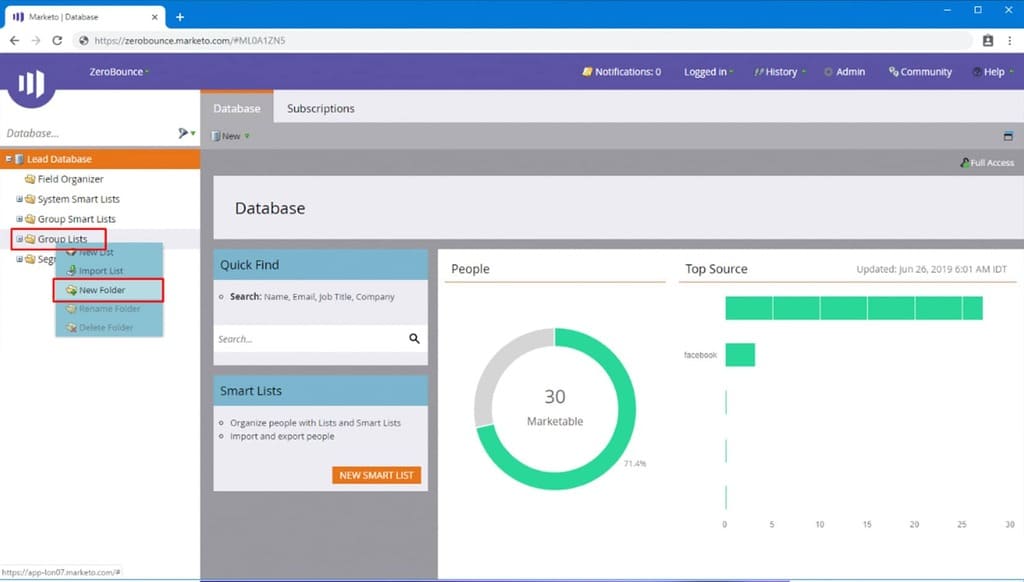Image resolution: width=1024 pixels, height=582 pixels.
Task: Click browser forward arrow
Action: (36, 40)
